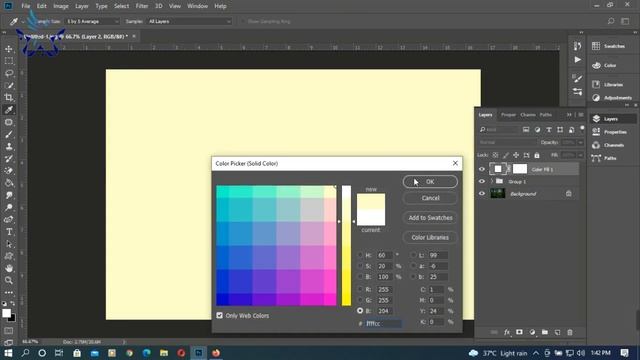Create new fill or adjustment layer icon
This screenshot has height=360, width=640.
coord(532,332)
